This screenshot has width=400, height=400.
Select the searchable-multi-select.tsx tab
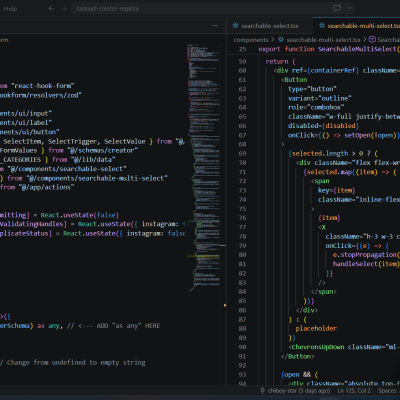point(358,26)
